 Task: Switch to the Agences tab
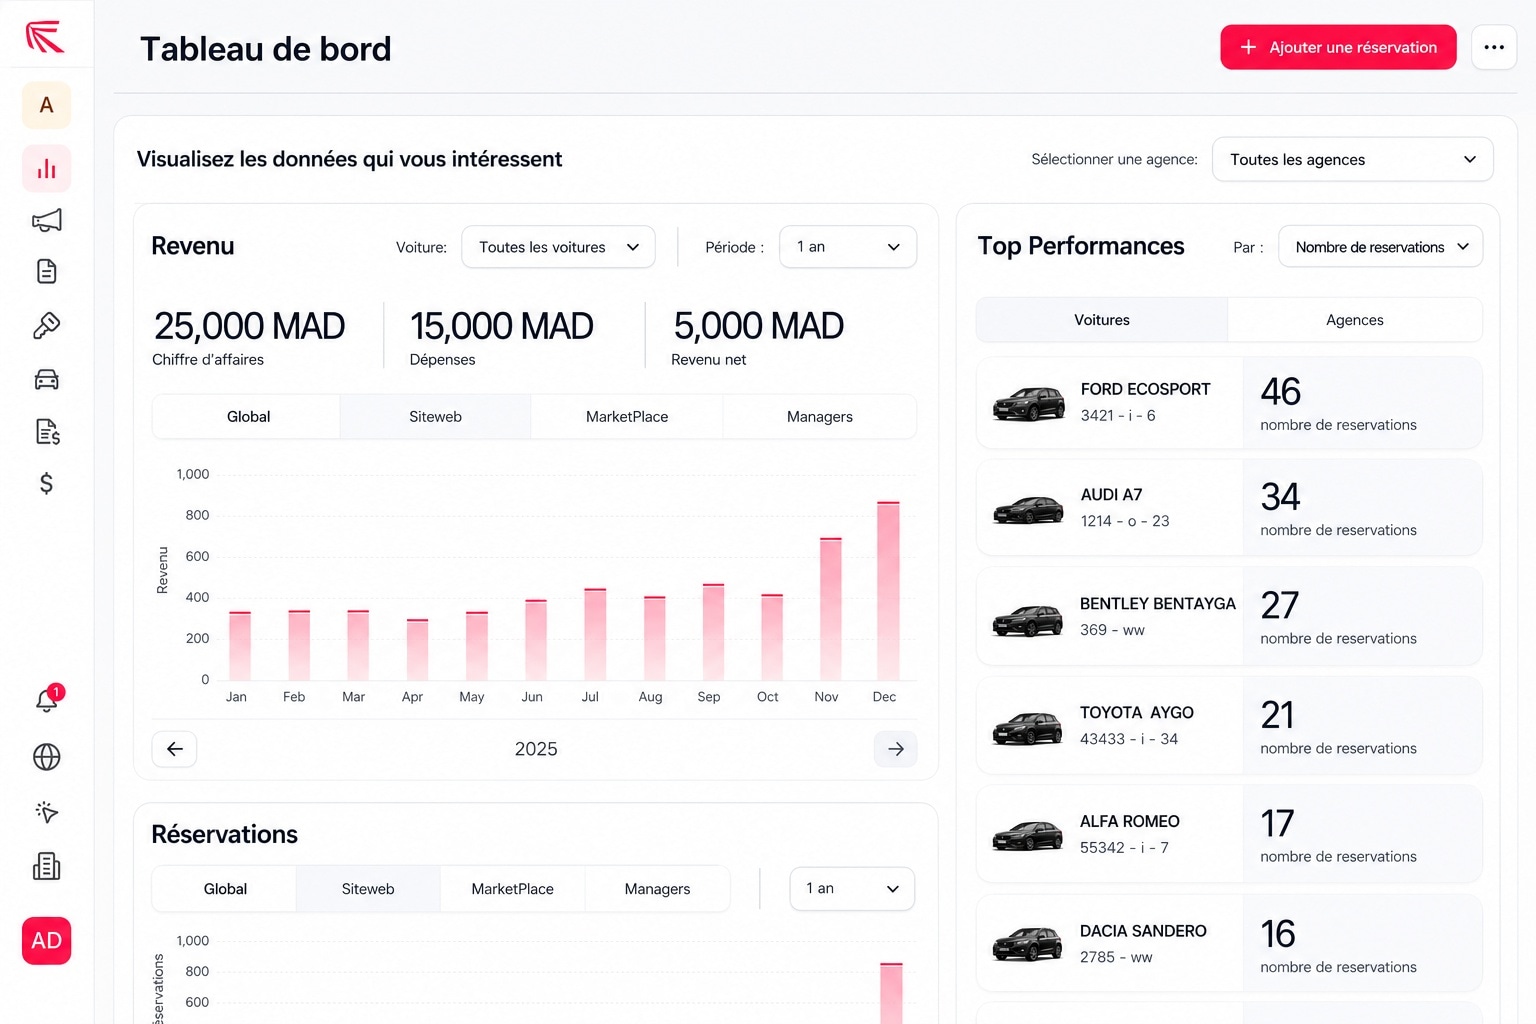(1355, 320)
